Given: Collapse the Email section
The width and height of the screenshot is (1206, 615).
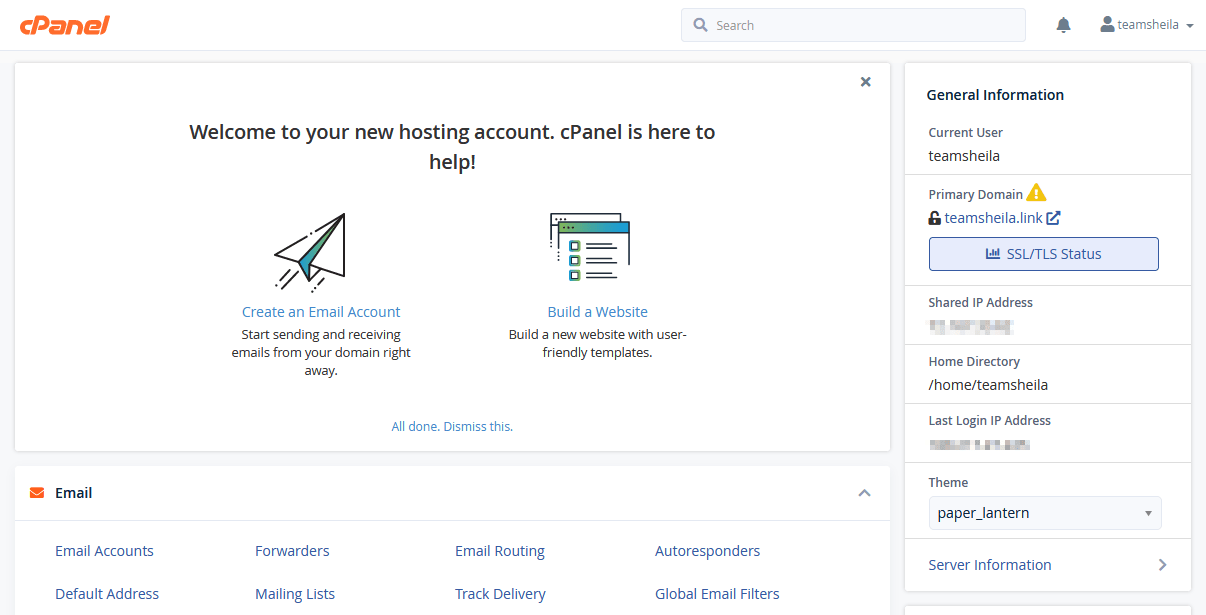Looking at the screenshot, I should tap(865, 493).
